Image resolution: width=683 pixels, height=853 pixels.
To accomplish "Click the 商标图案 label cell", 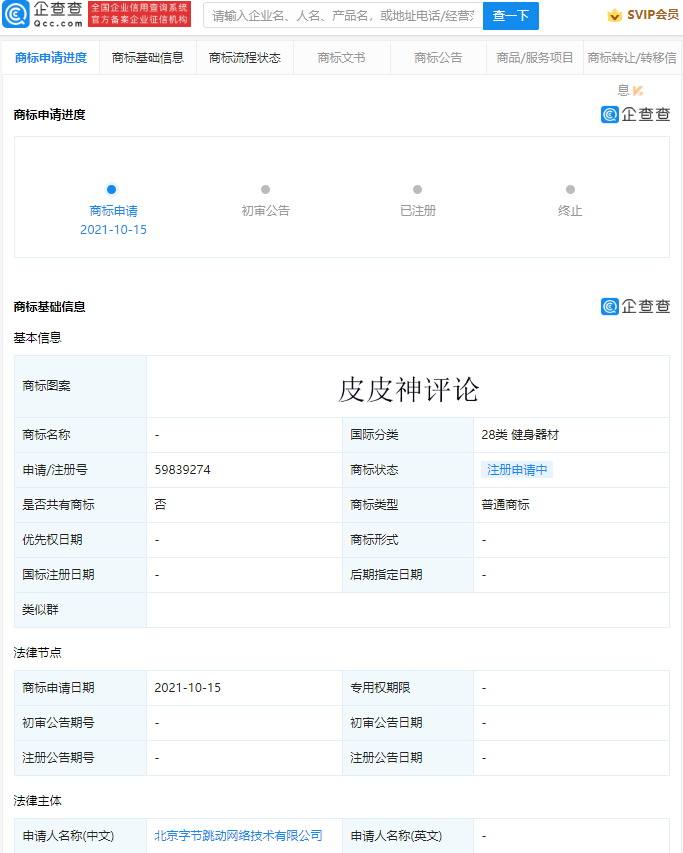I will coord(80,386).
